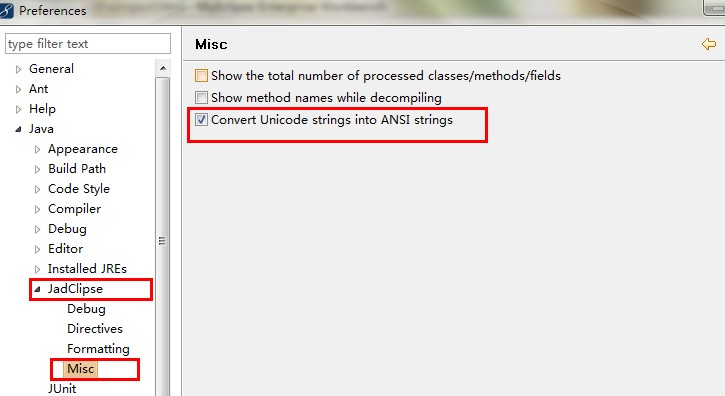The height and width of the screenshot is (396, 725).
Task: Click the scroll up arrow in tree panel
Action: [x=163, y=68]
